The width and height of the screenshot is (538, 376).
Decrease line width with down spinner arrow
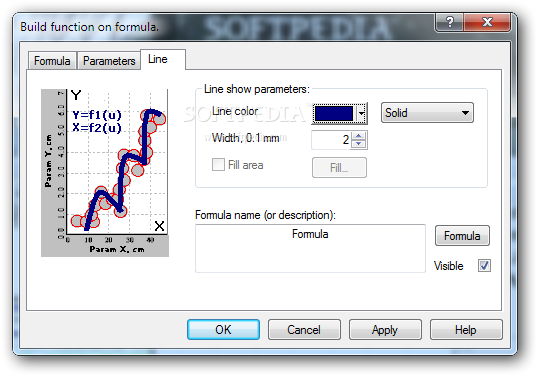click(x=359, y=144)
